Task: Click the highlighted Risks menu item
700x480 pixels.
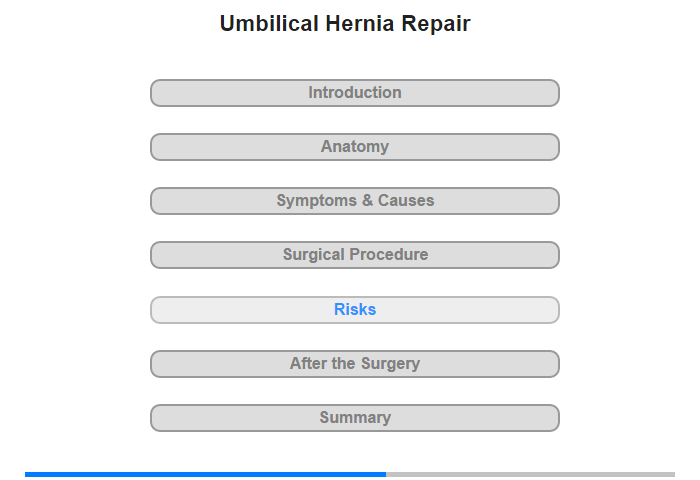Action: (x=355, y=310)
